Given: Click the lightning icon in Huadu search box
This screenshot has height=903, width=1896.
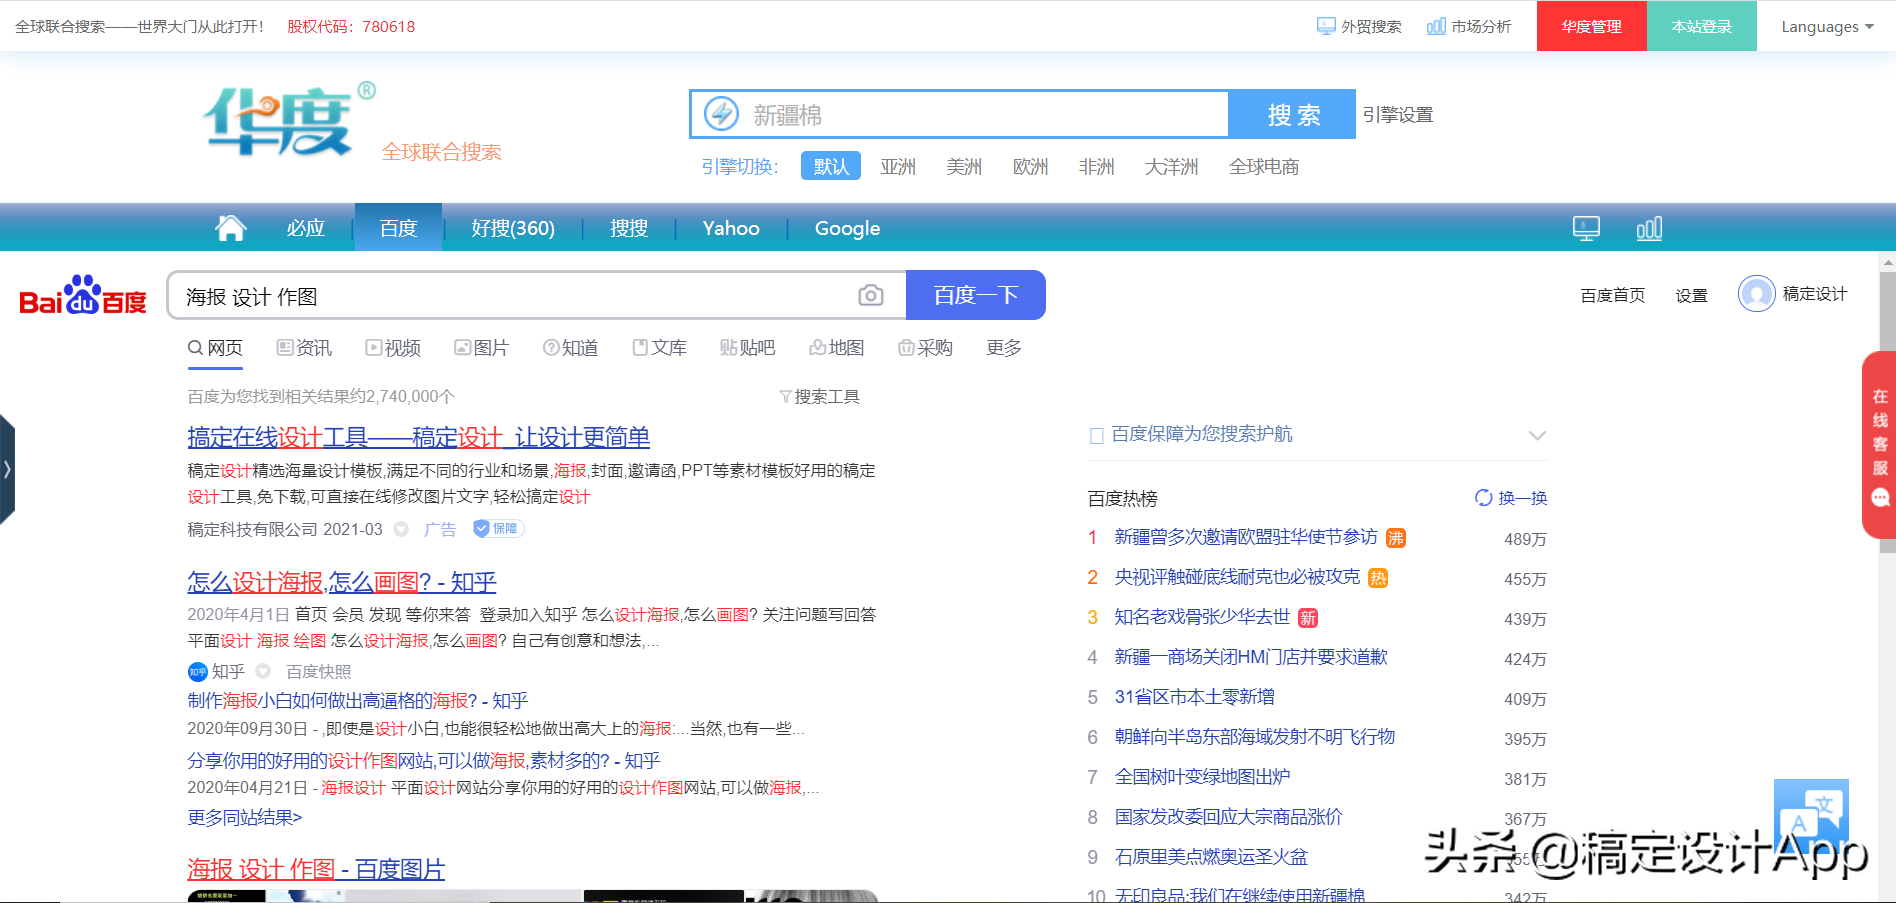Looking at the screenshot, I should [x=721, y=114].
